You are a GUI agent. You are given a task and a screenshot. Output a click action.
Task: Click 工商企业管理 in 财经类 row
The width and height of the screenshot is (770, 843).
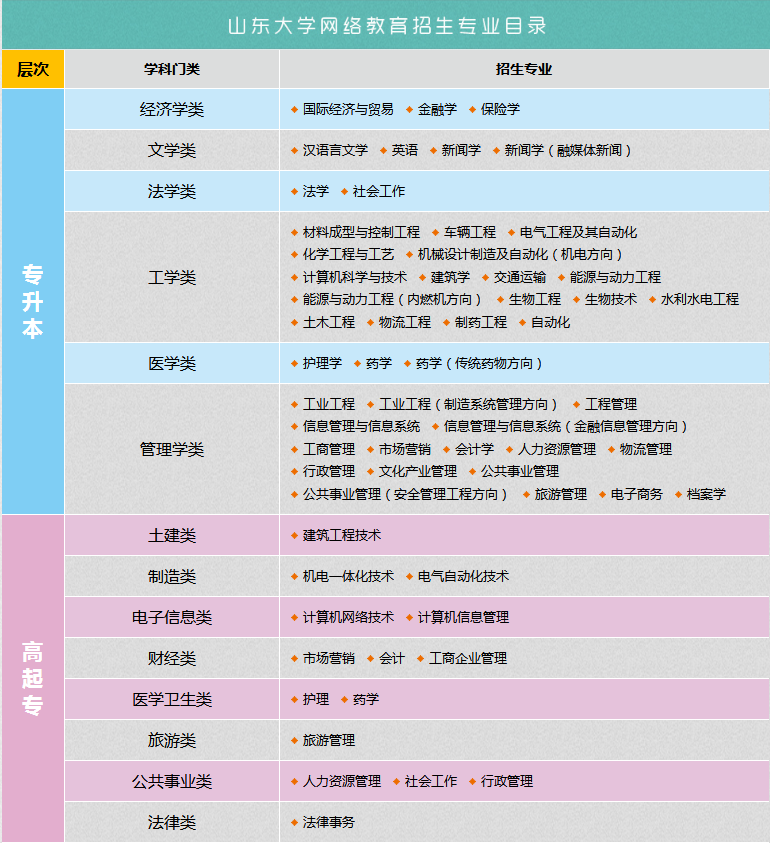468,658
